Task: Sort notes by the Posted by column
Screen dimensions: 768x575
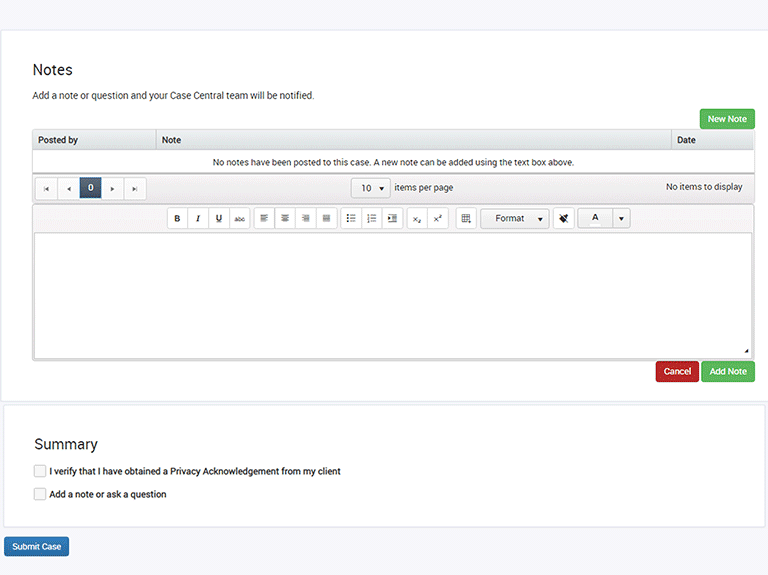Action: click(58, 140)
